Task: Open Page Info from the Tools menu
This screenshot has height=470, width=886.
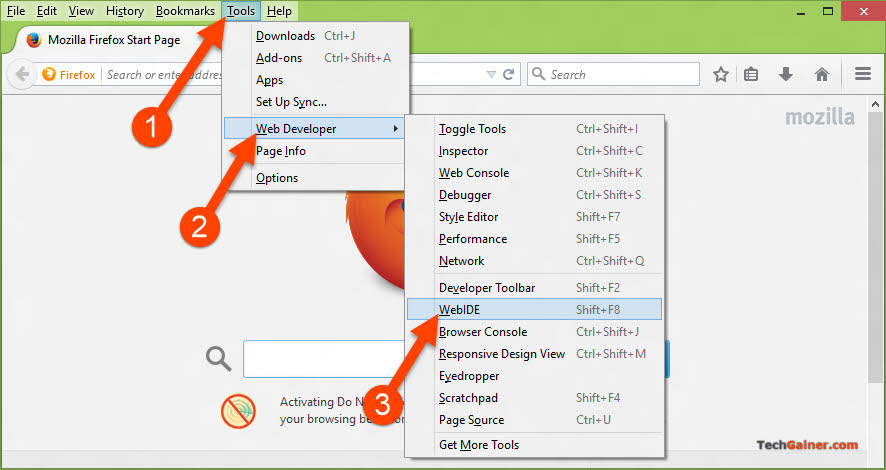Action: pyautogui.click(x=315, y=151)
